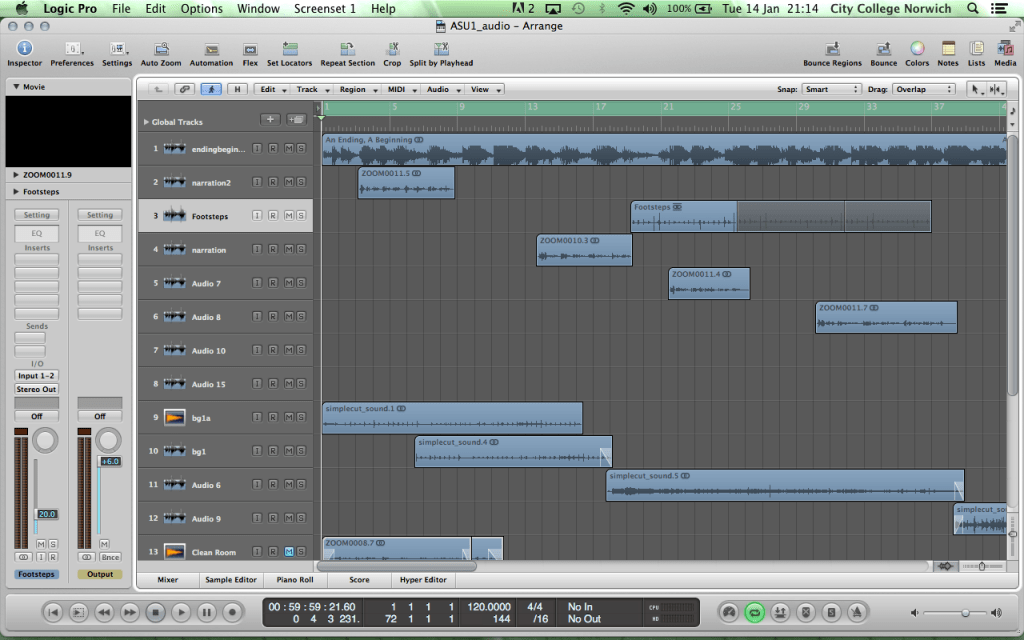Open the Options menu in the menu bar
Screen dimensions: 1024x640
tap(200, 8)
